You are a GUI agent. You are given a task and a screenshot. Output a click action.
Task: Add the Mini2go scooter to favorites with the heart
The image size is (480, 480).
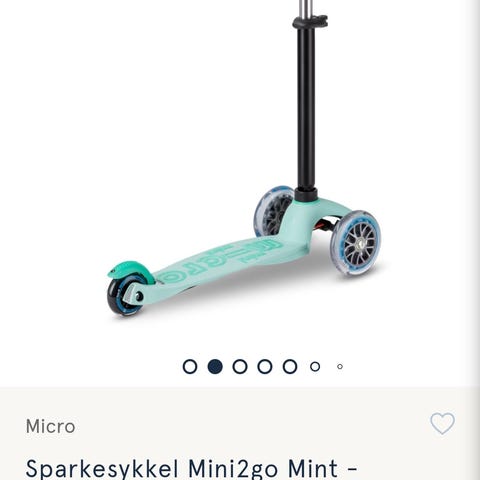point(442,423)
